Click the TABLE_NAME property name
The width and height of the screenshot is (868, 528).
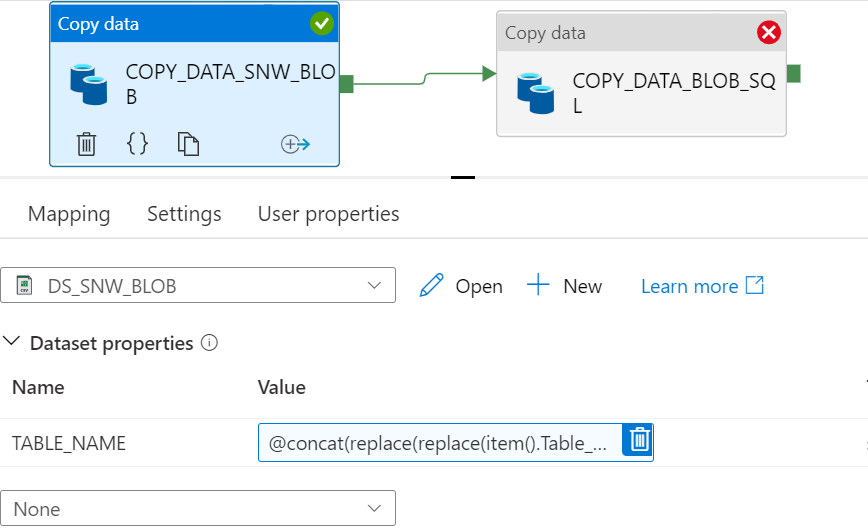tap(69, 443)
